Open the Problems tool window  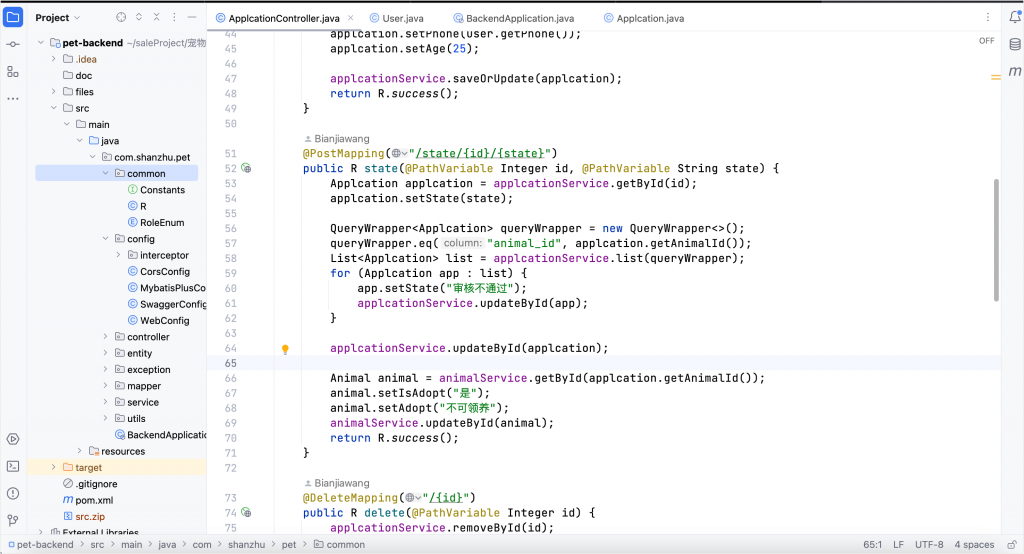13,493
